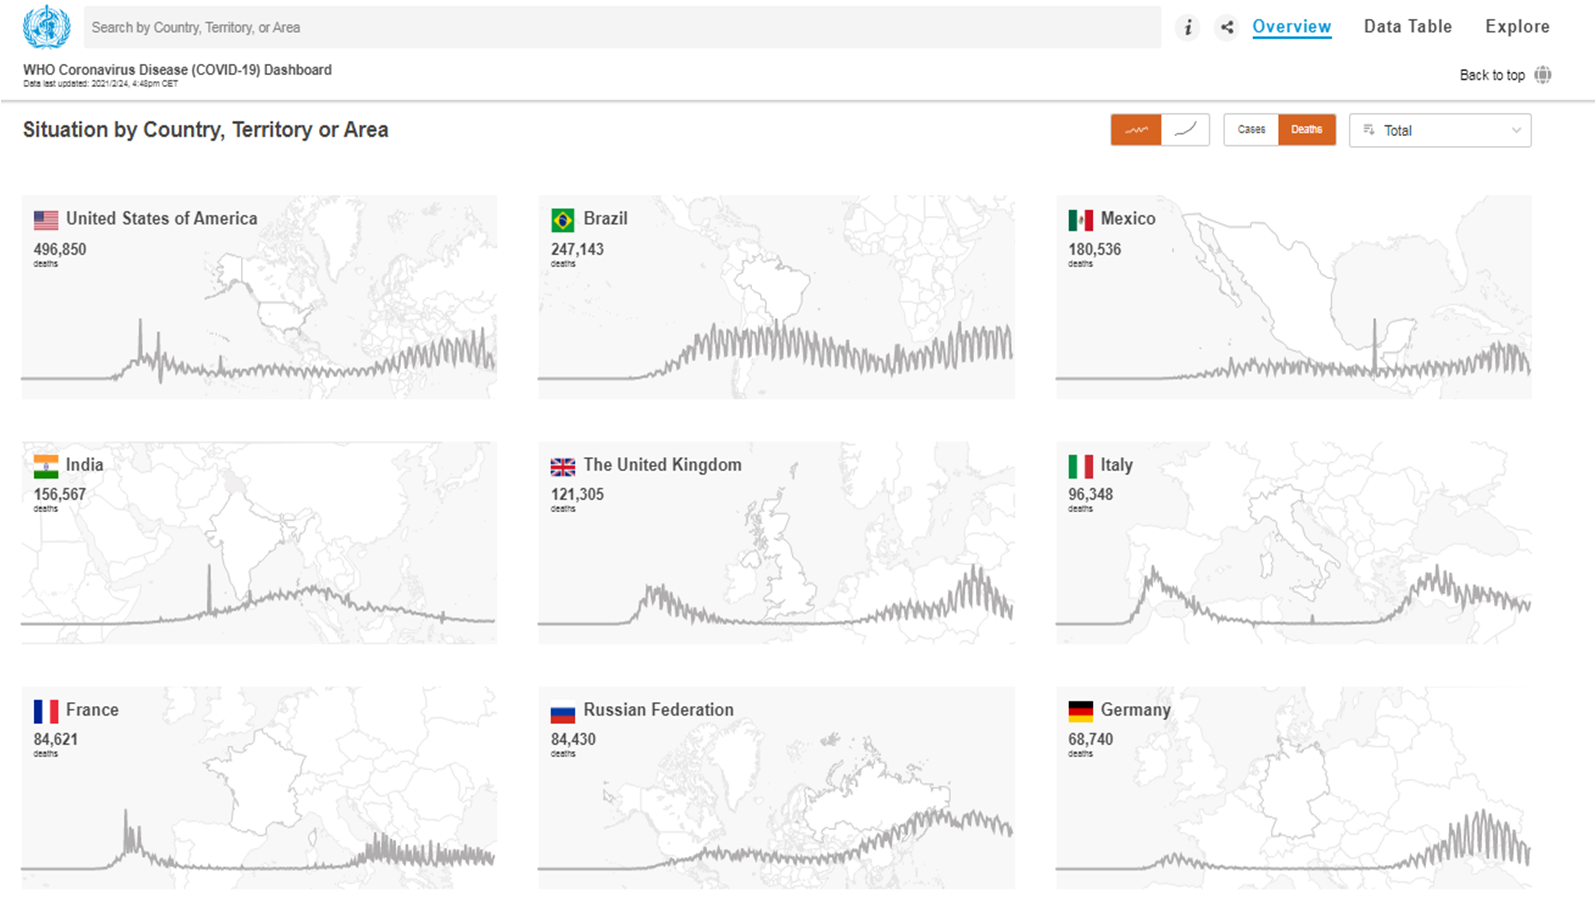Open the information (i) icon

1187,28
